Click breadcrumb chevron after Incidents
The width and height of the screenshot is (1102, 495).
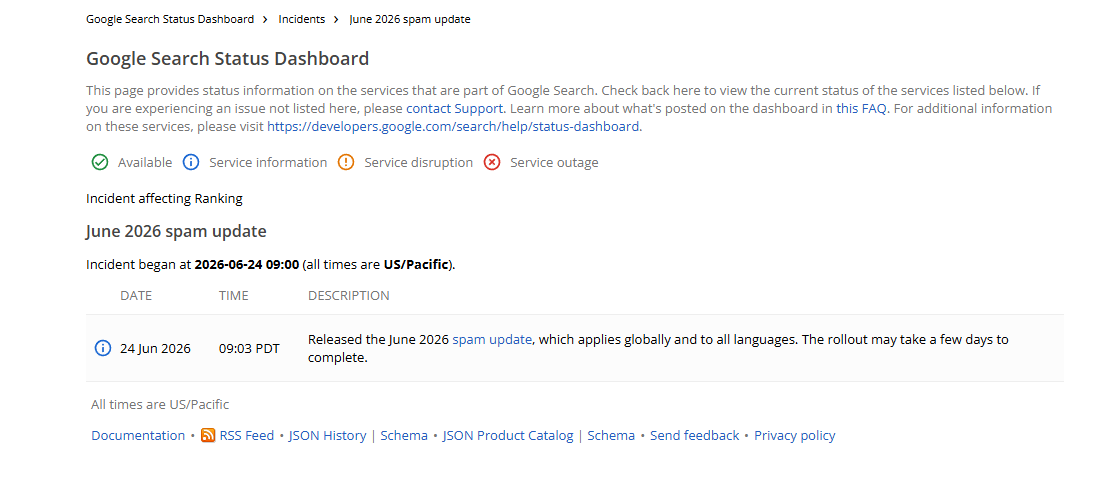click(337, 20)
